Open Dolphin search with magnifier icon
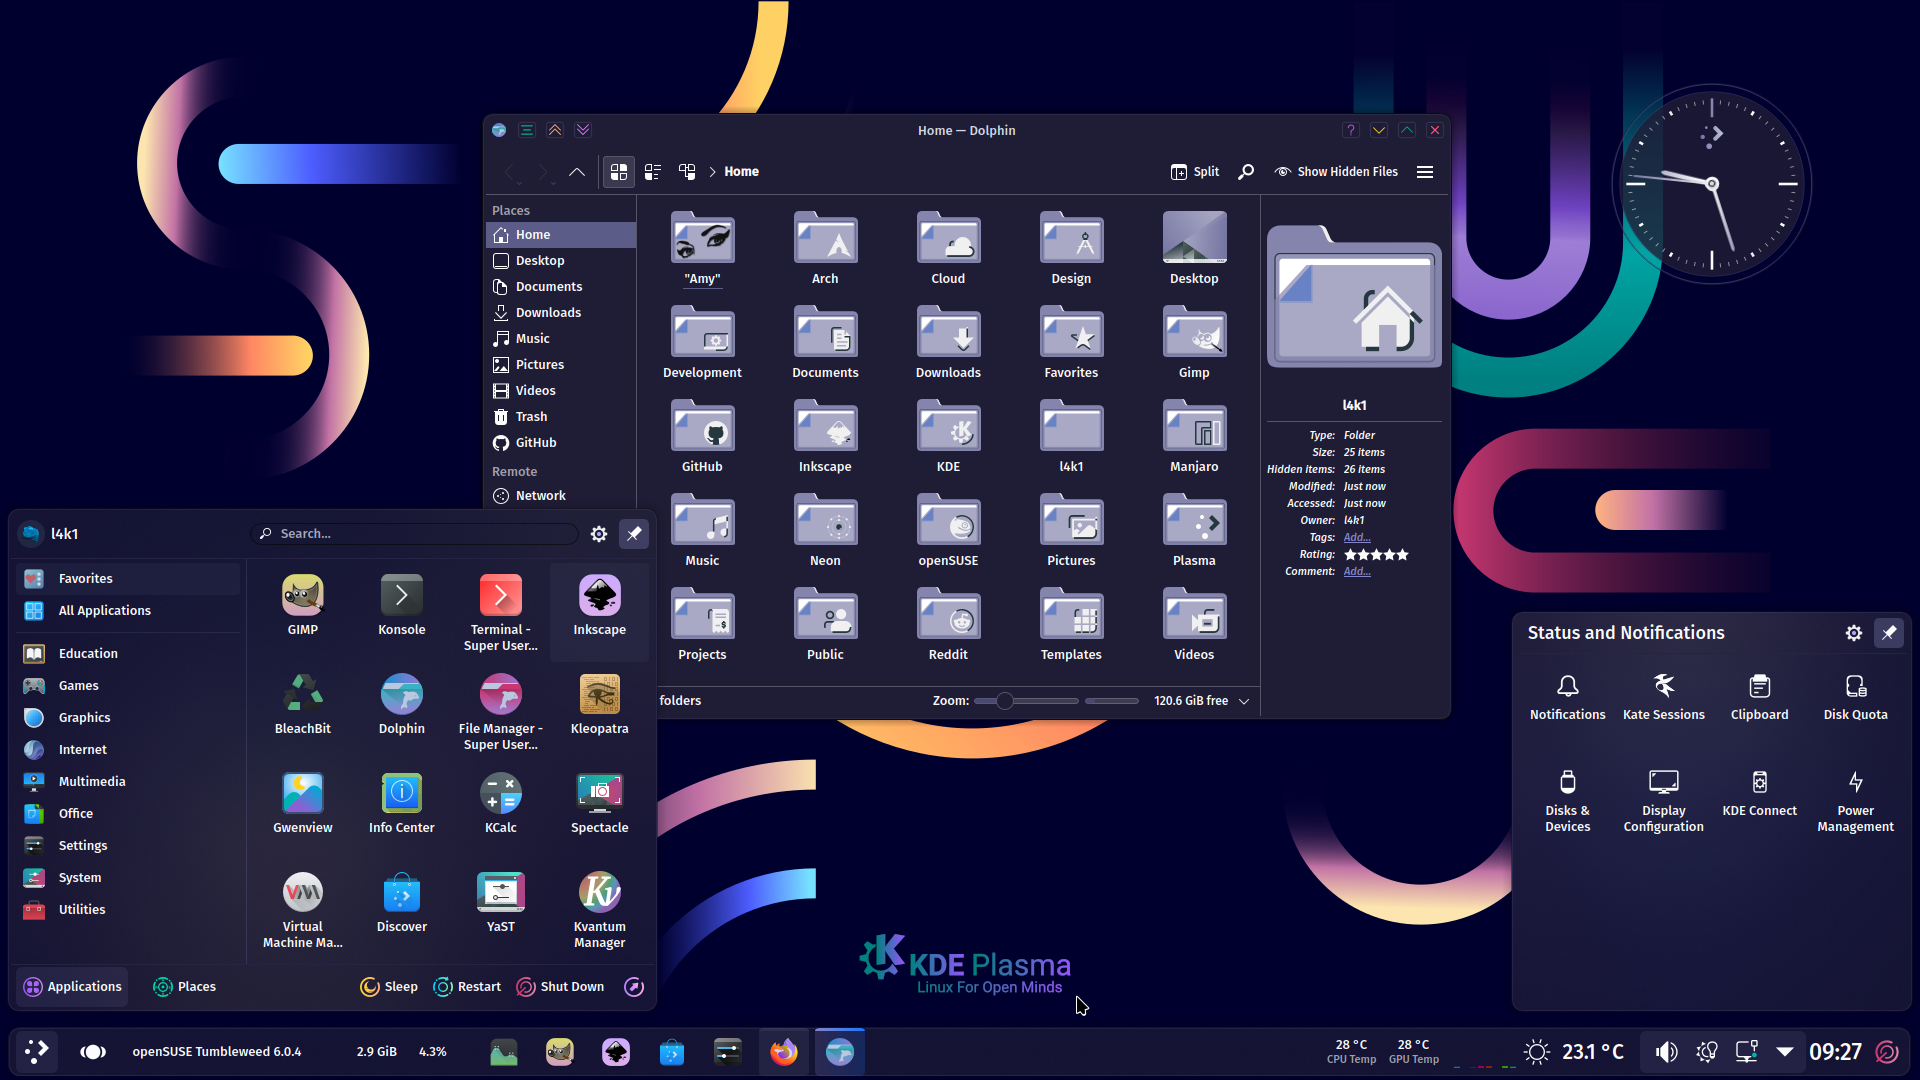This screenshot has height=1080, width=1920. coord(1246,172)
